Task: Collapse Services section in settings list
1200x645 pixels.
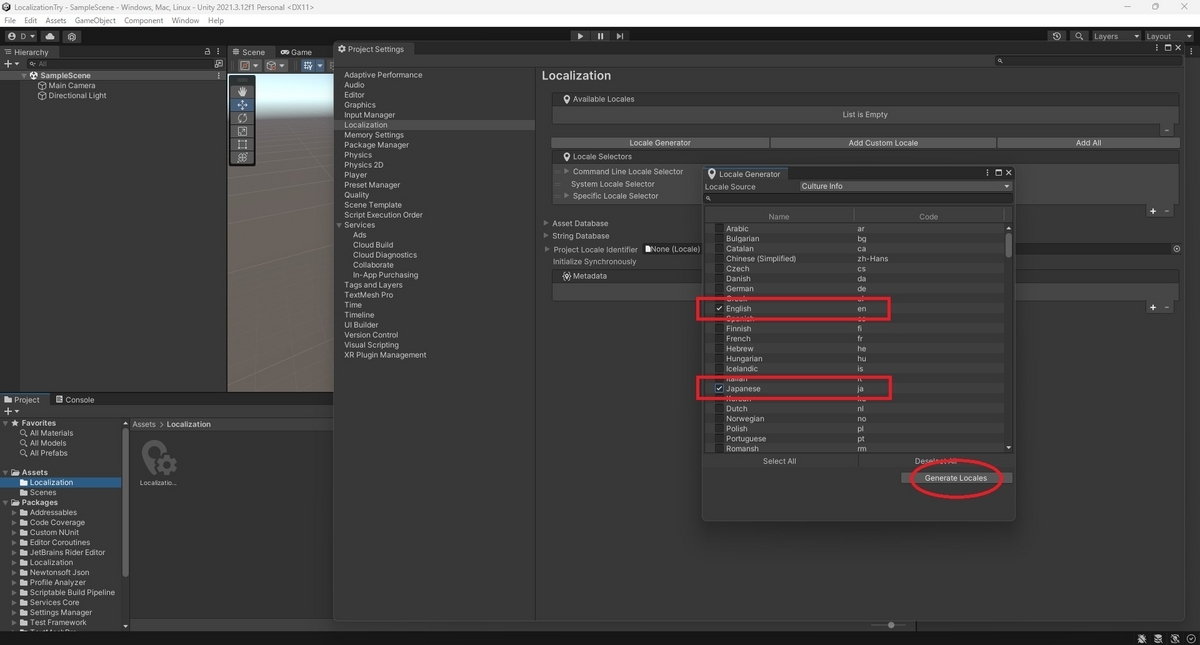Action: pos(339,225)
